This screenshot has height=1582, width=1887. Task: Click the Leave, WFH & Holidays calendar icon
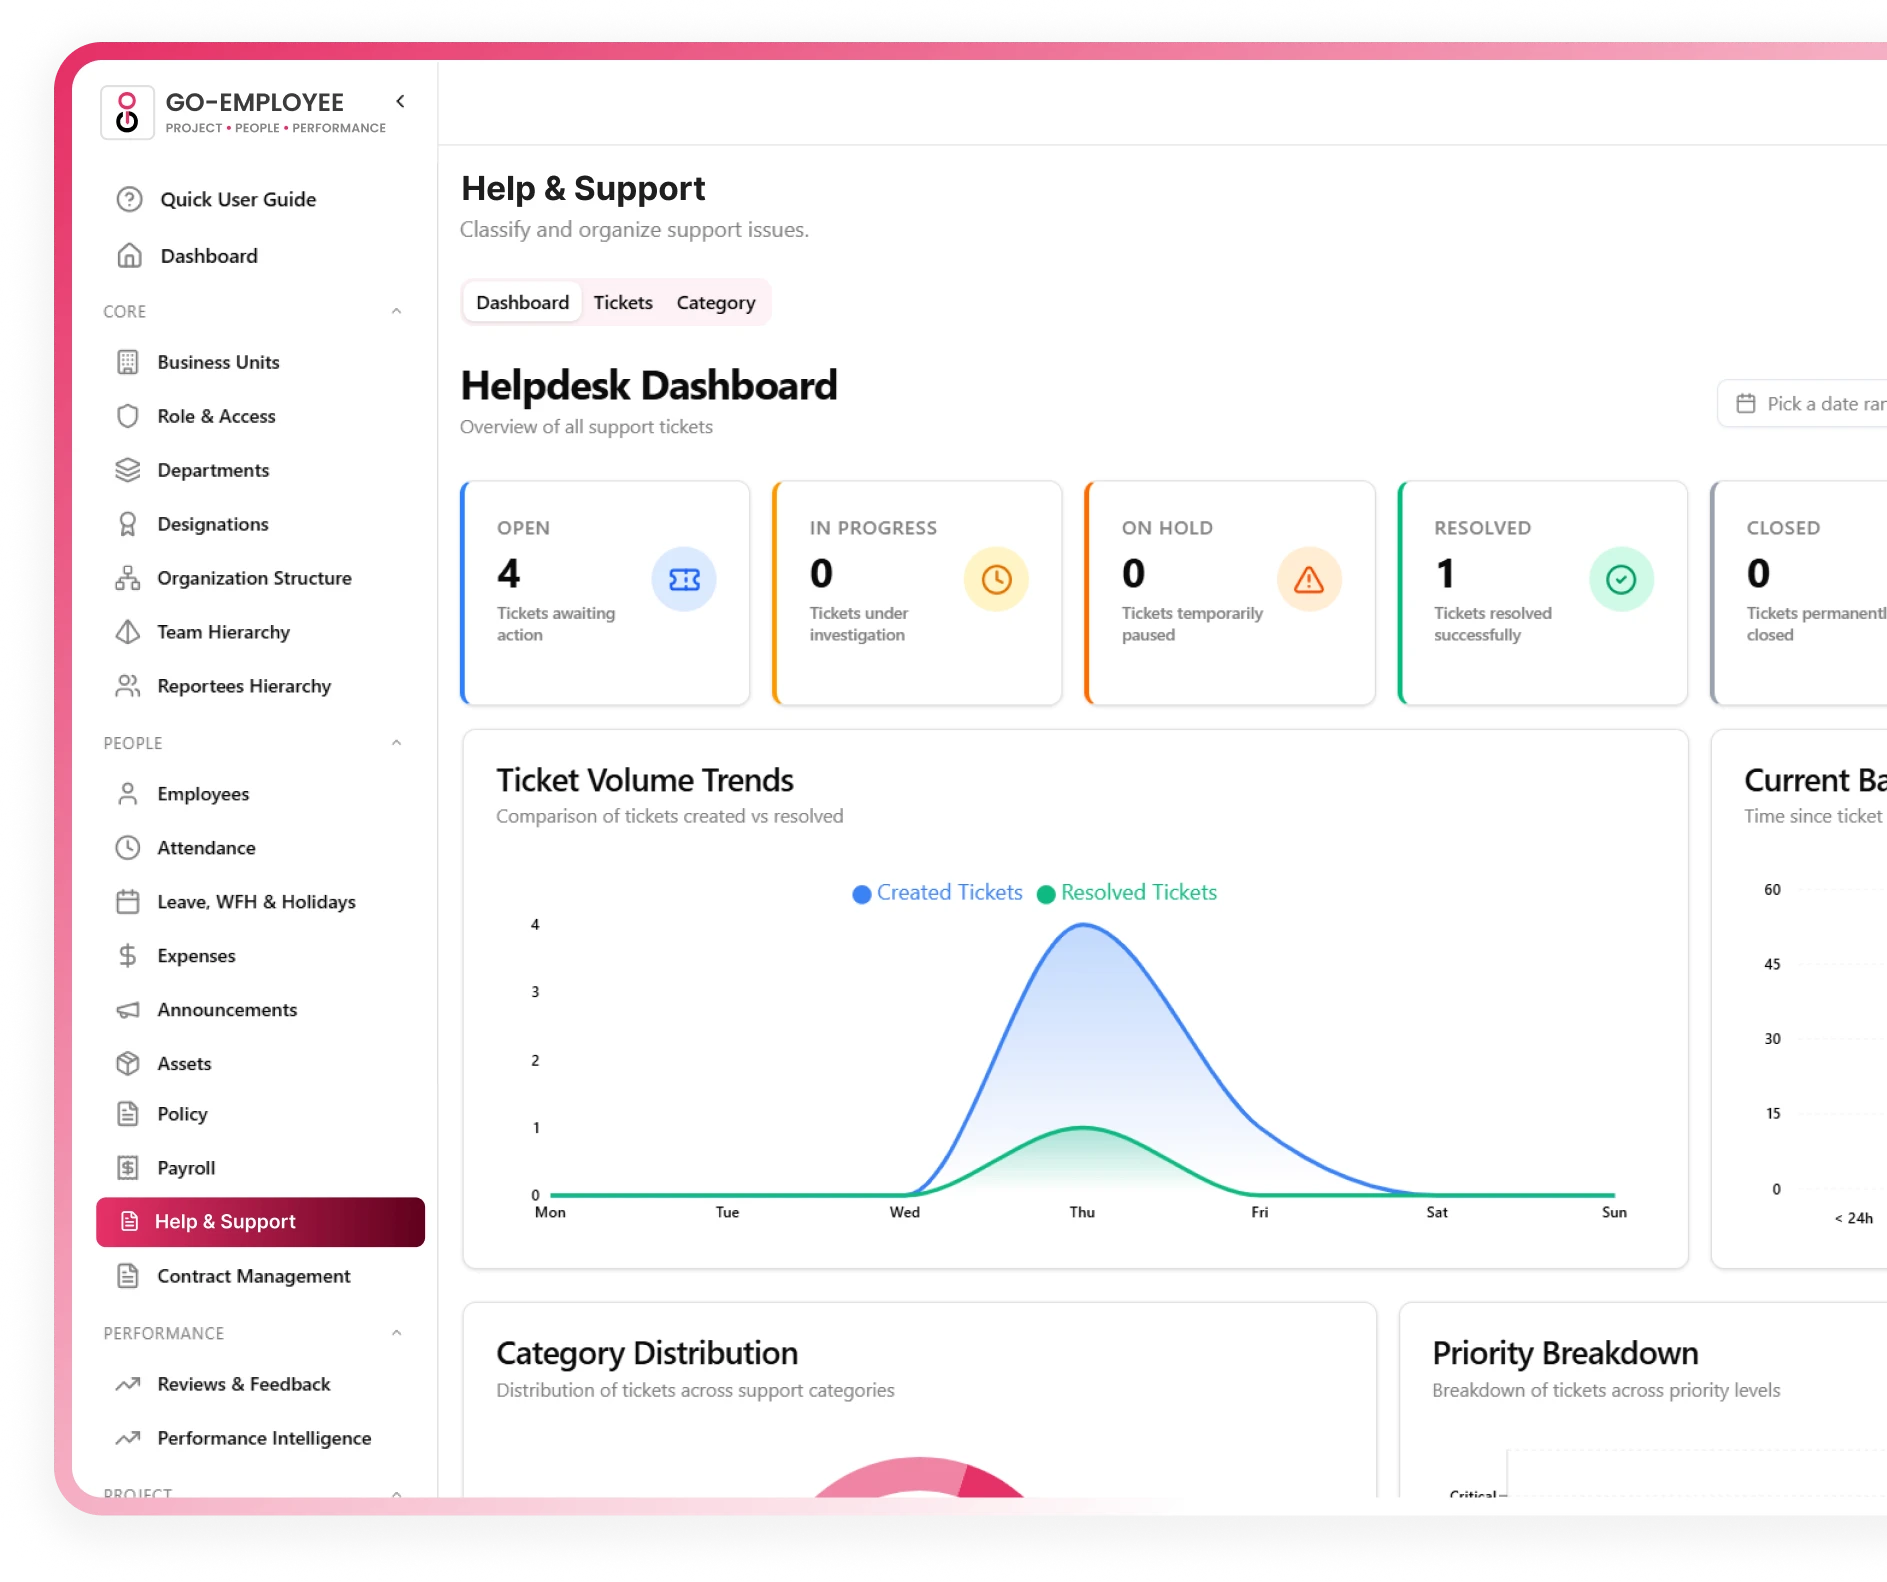(x=128, y=902)
